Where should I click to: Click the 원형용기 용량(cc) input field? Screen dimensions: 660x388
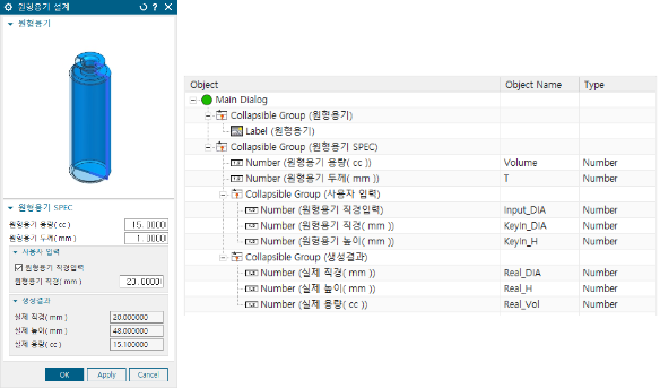tap(146, 225)
